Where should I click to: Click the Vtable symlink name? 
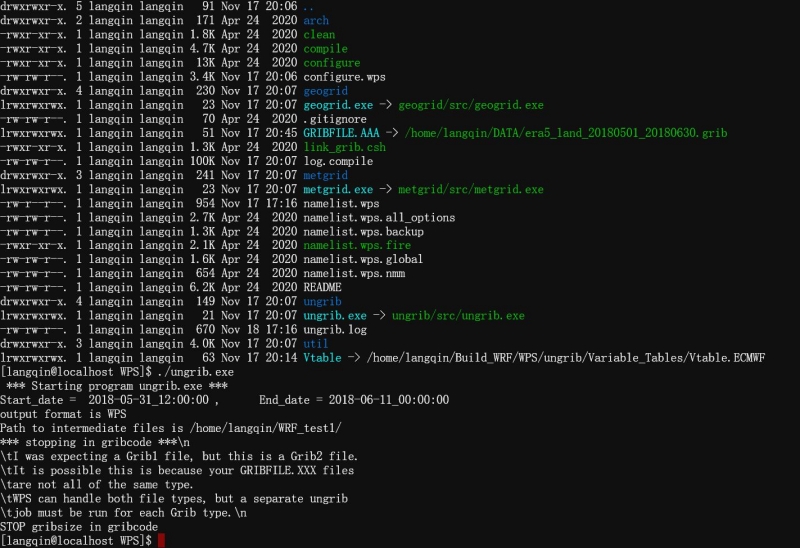click(322, 358)
